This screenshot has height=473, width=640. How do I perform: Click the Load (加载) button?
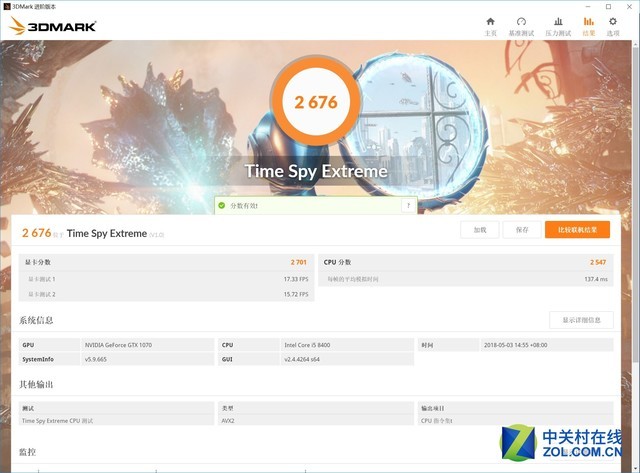[480, 230]
